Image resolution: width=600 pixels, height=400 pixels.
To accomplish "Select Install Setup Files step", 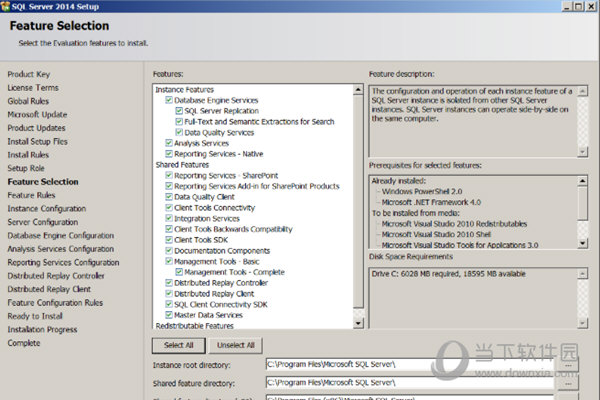I will tap(38, 141).
